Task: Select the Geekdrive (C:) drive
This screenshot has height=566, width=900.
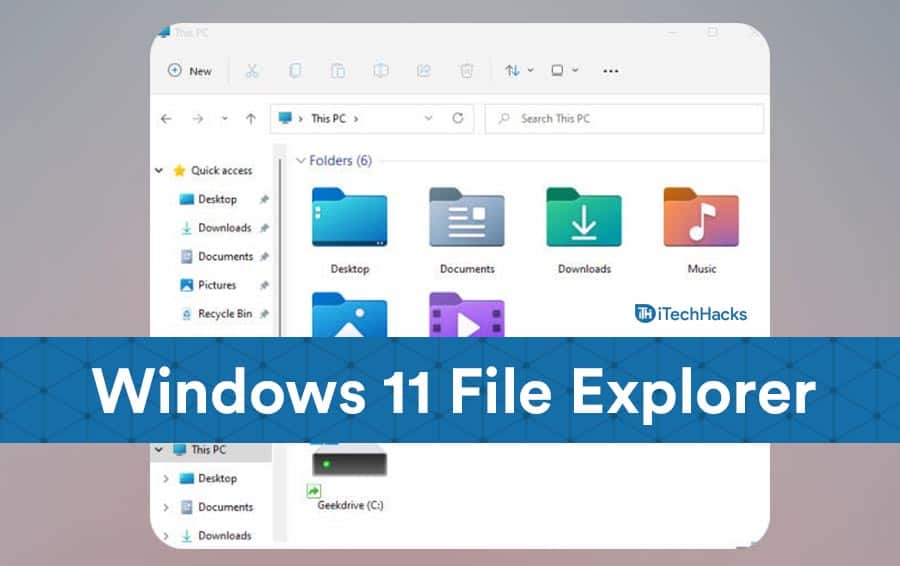Action: 350,476
